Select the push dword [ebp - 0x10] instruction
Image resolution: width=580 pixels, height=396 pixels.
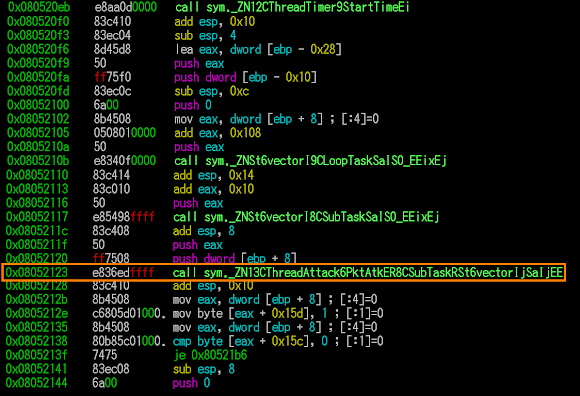[x=246, y=77]
